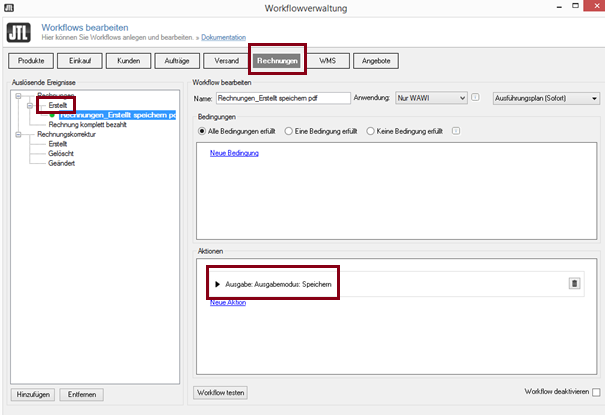Select Eine Bedingung erfüllt option

coord(289,131)
